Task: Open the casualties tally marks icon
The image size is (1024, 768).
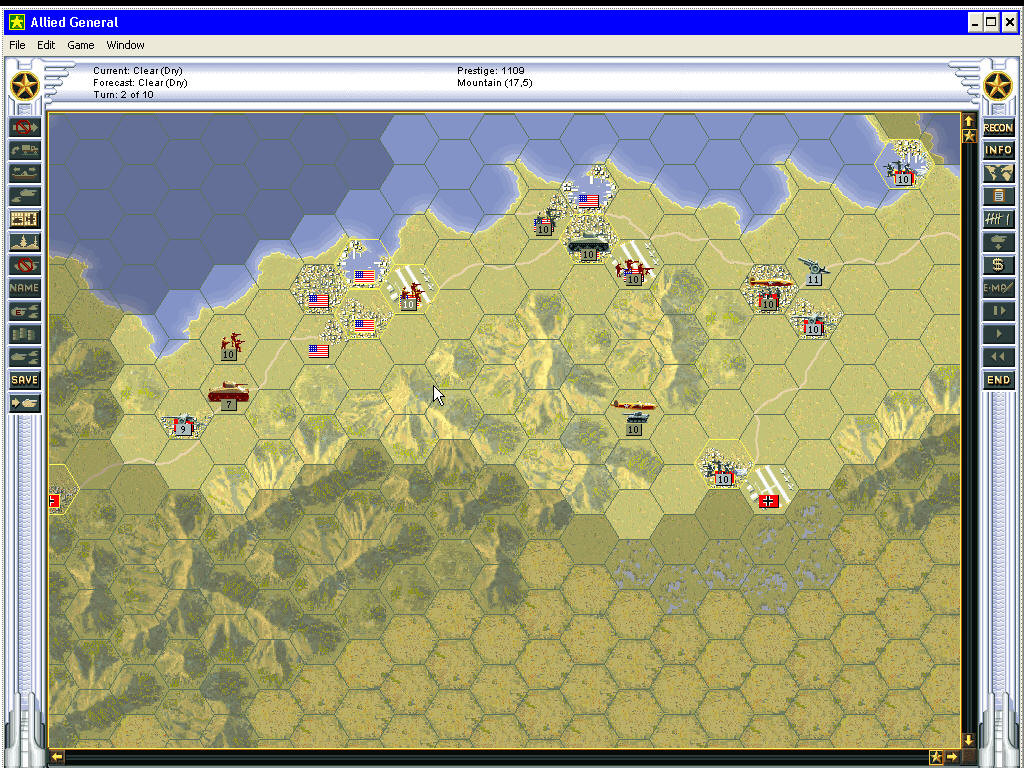Action: pos(999,219)
